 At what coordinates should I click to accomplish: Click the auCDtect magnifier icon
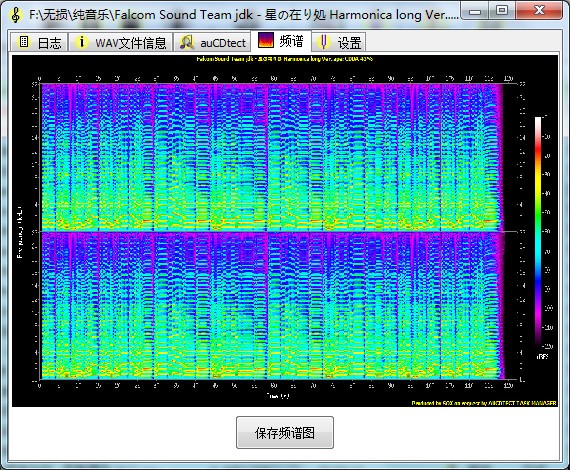[x=187, y=42]
